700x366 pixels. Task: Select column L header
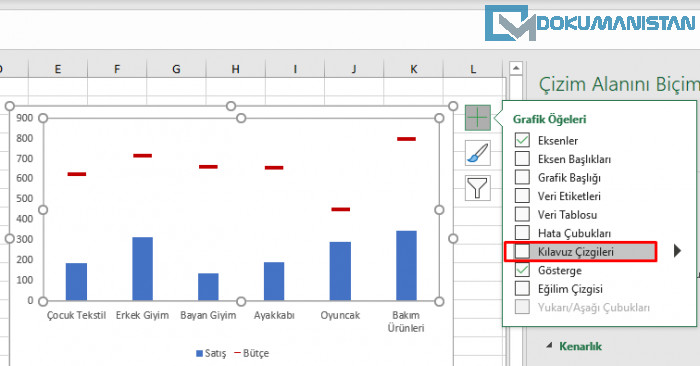(x=473, y=69)
